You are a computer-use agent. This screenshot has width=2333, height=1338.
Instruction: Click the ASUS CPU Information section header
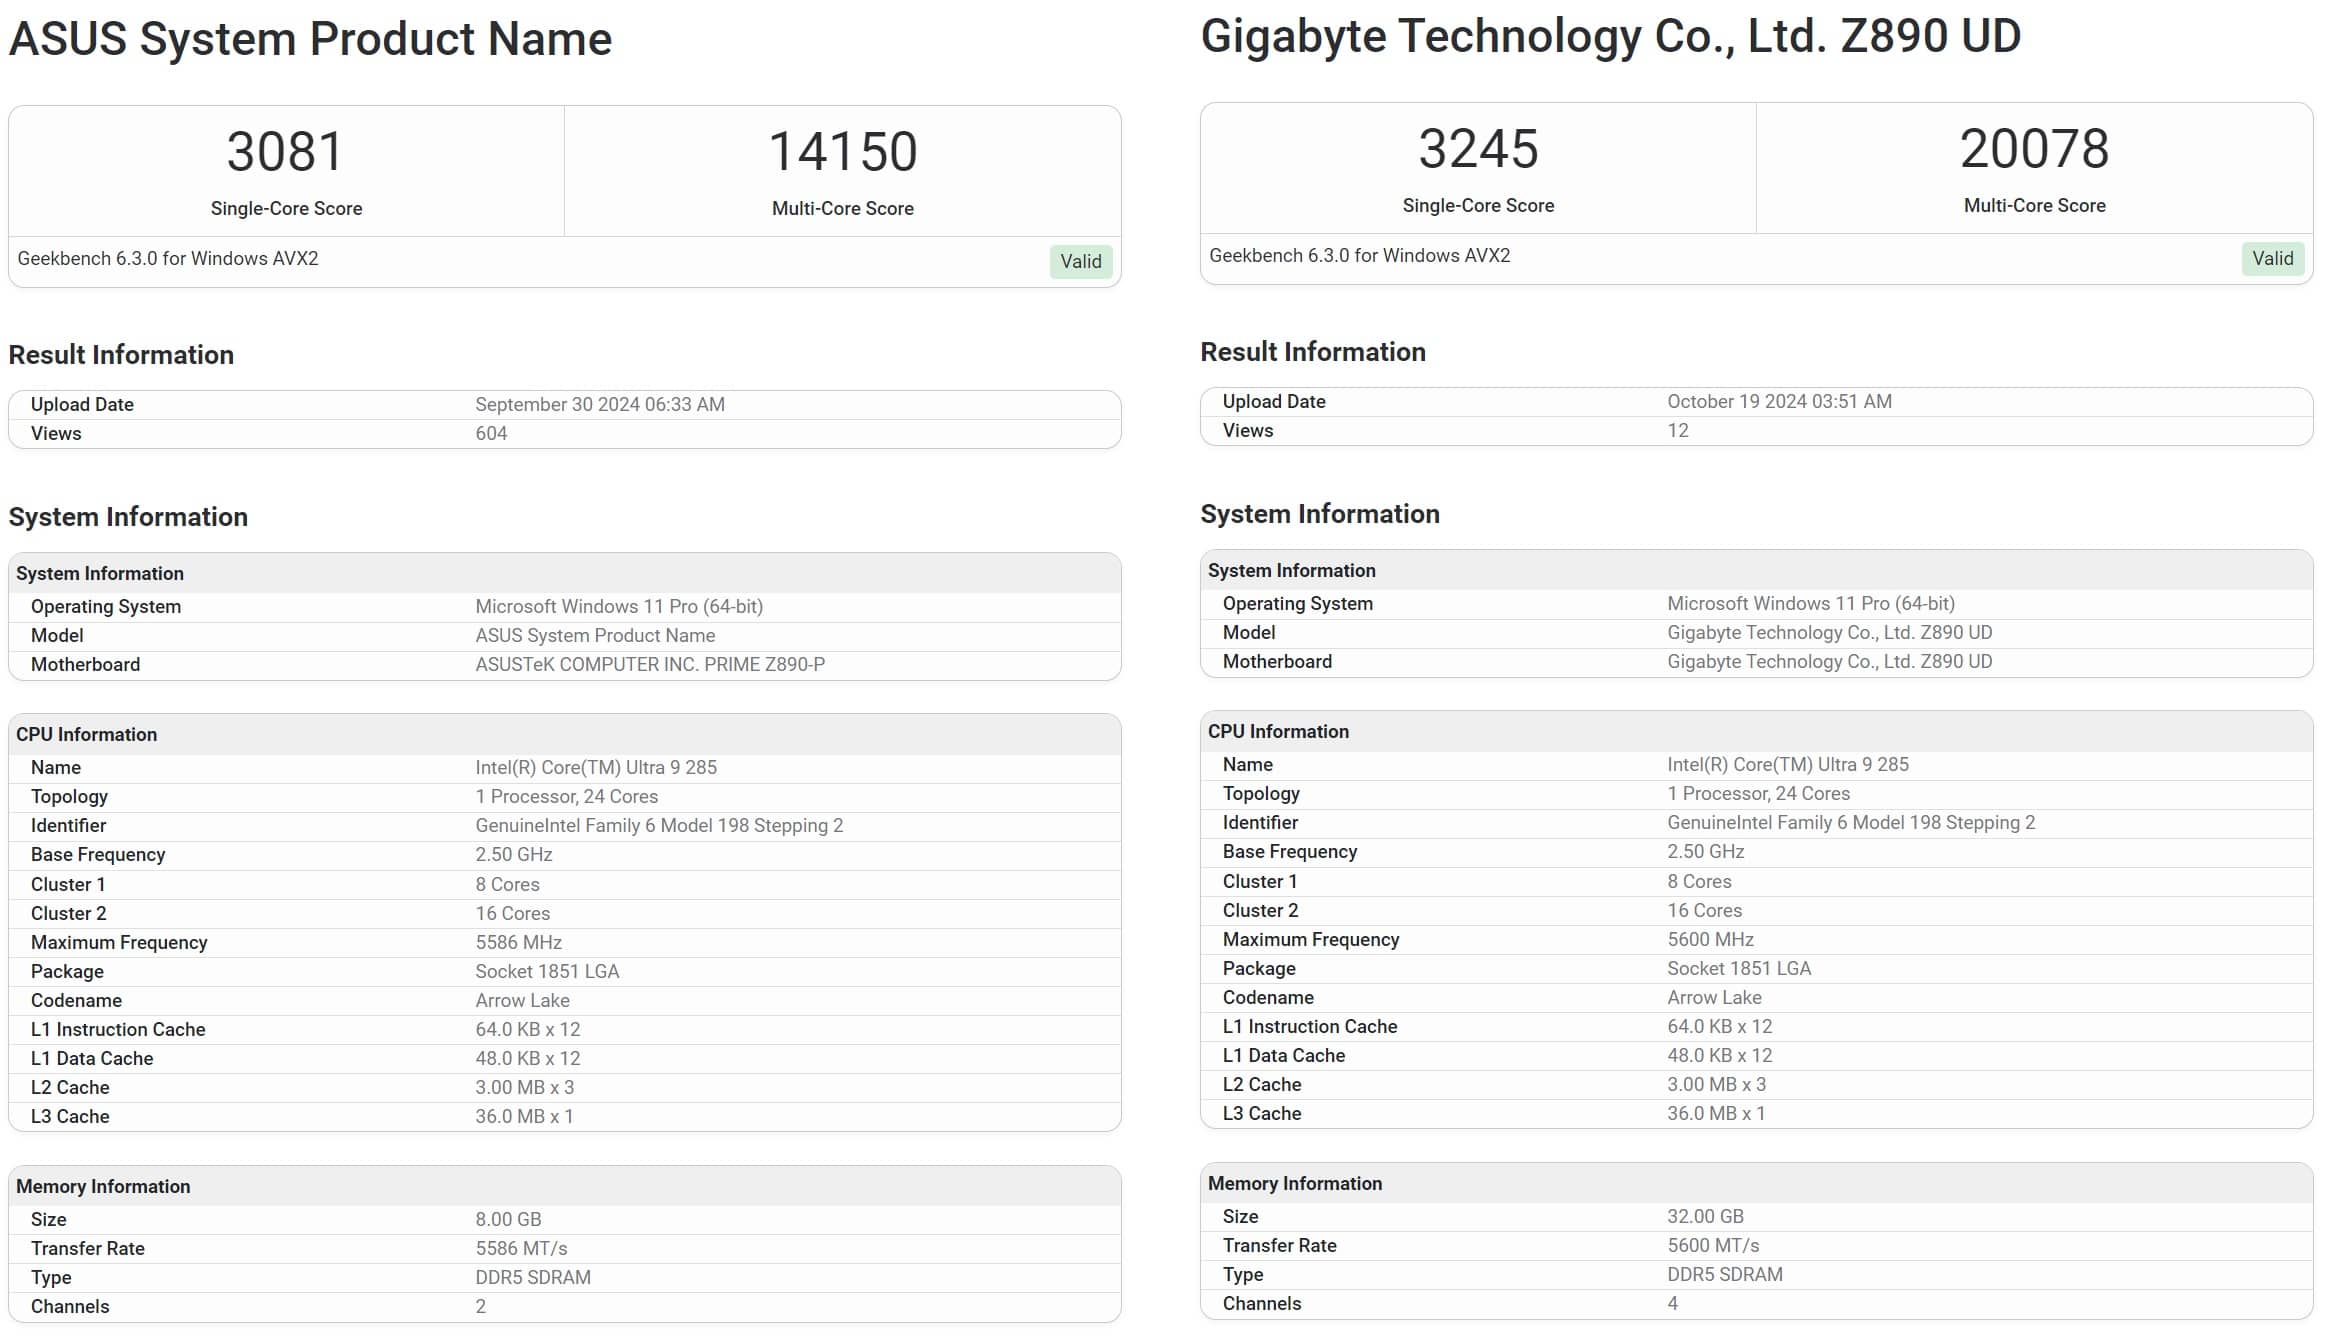[x=565, y=734]
